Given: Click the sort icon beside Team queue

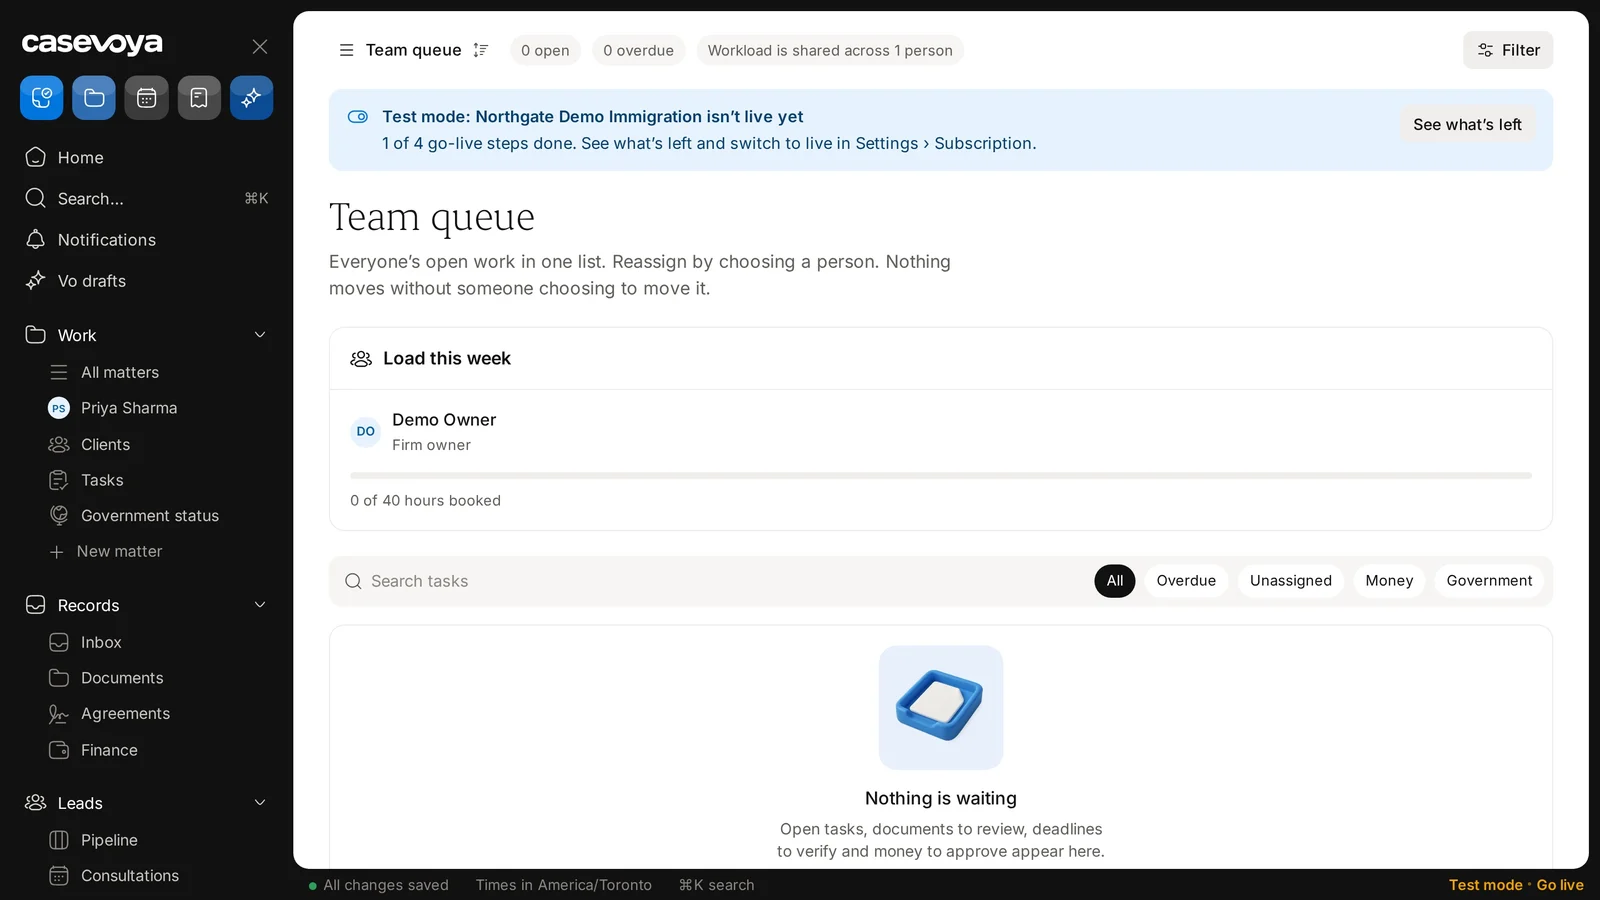Looking at the screenshot, I should (x=480, y=50).
